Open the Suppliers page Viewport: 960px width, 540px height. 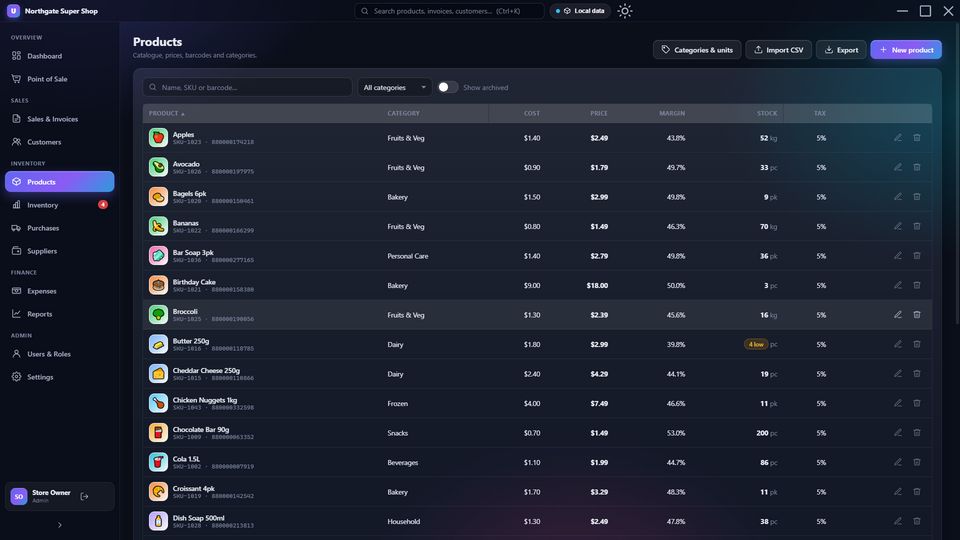point(59,251)
